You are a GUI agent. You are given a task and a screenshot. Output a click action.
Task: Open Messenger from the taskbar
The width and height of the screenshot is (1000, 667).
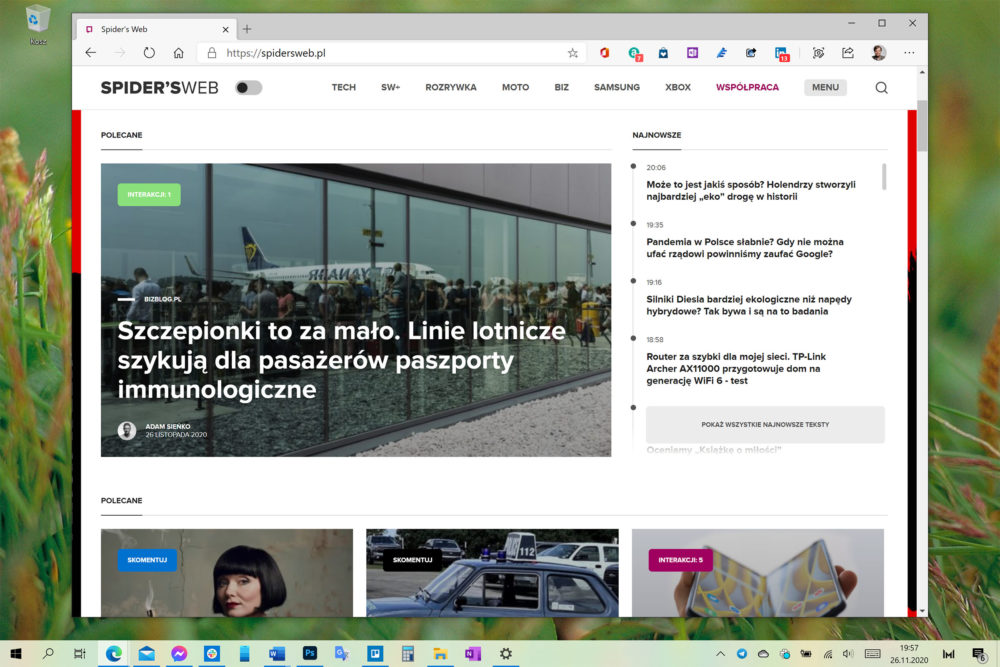click(x=179, y=654)
